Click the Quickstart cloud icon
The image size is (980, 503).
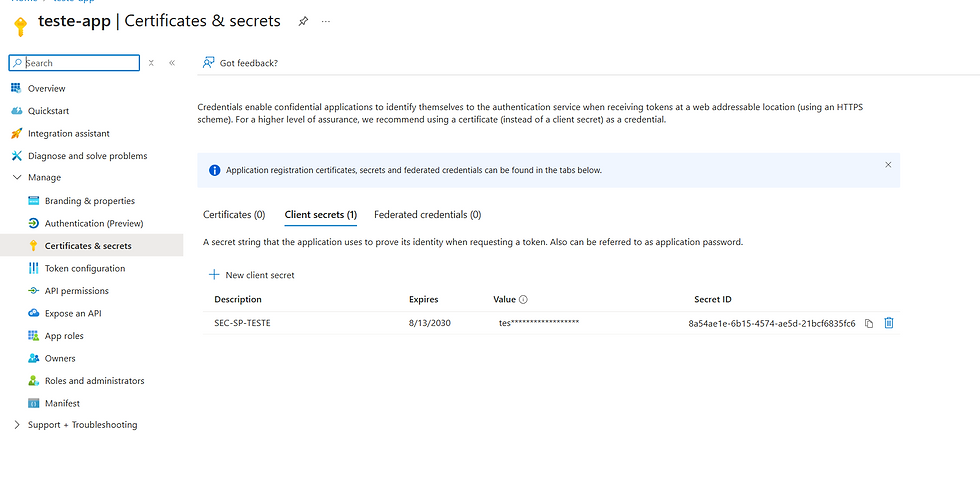tap(16, 111)
